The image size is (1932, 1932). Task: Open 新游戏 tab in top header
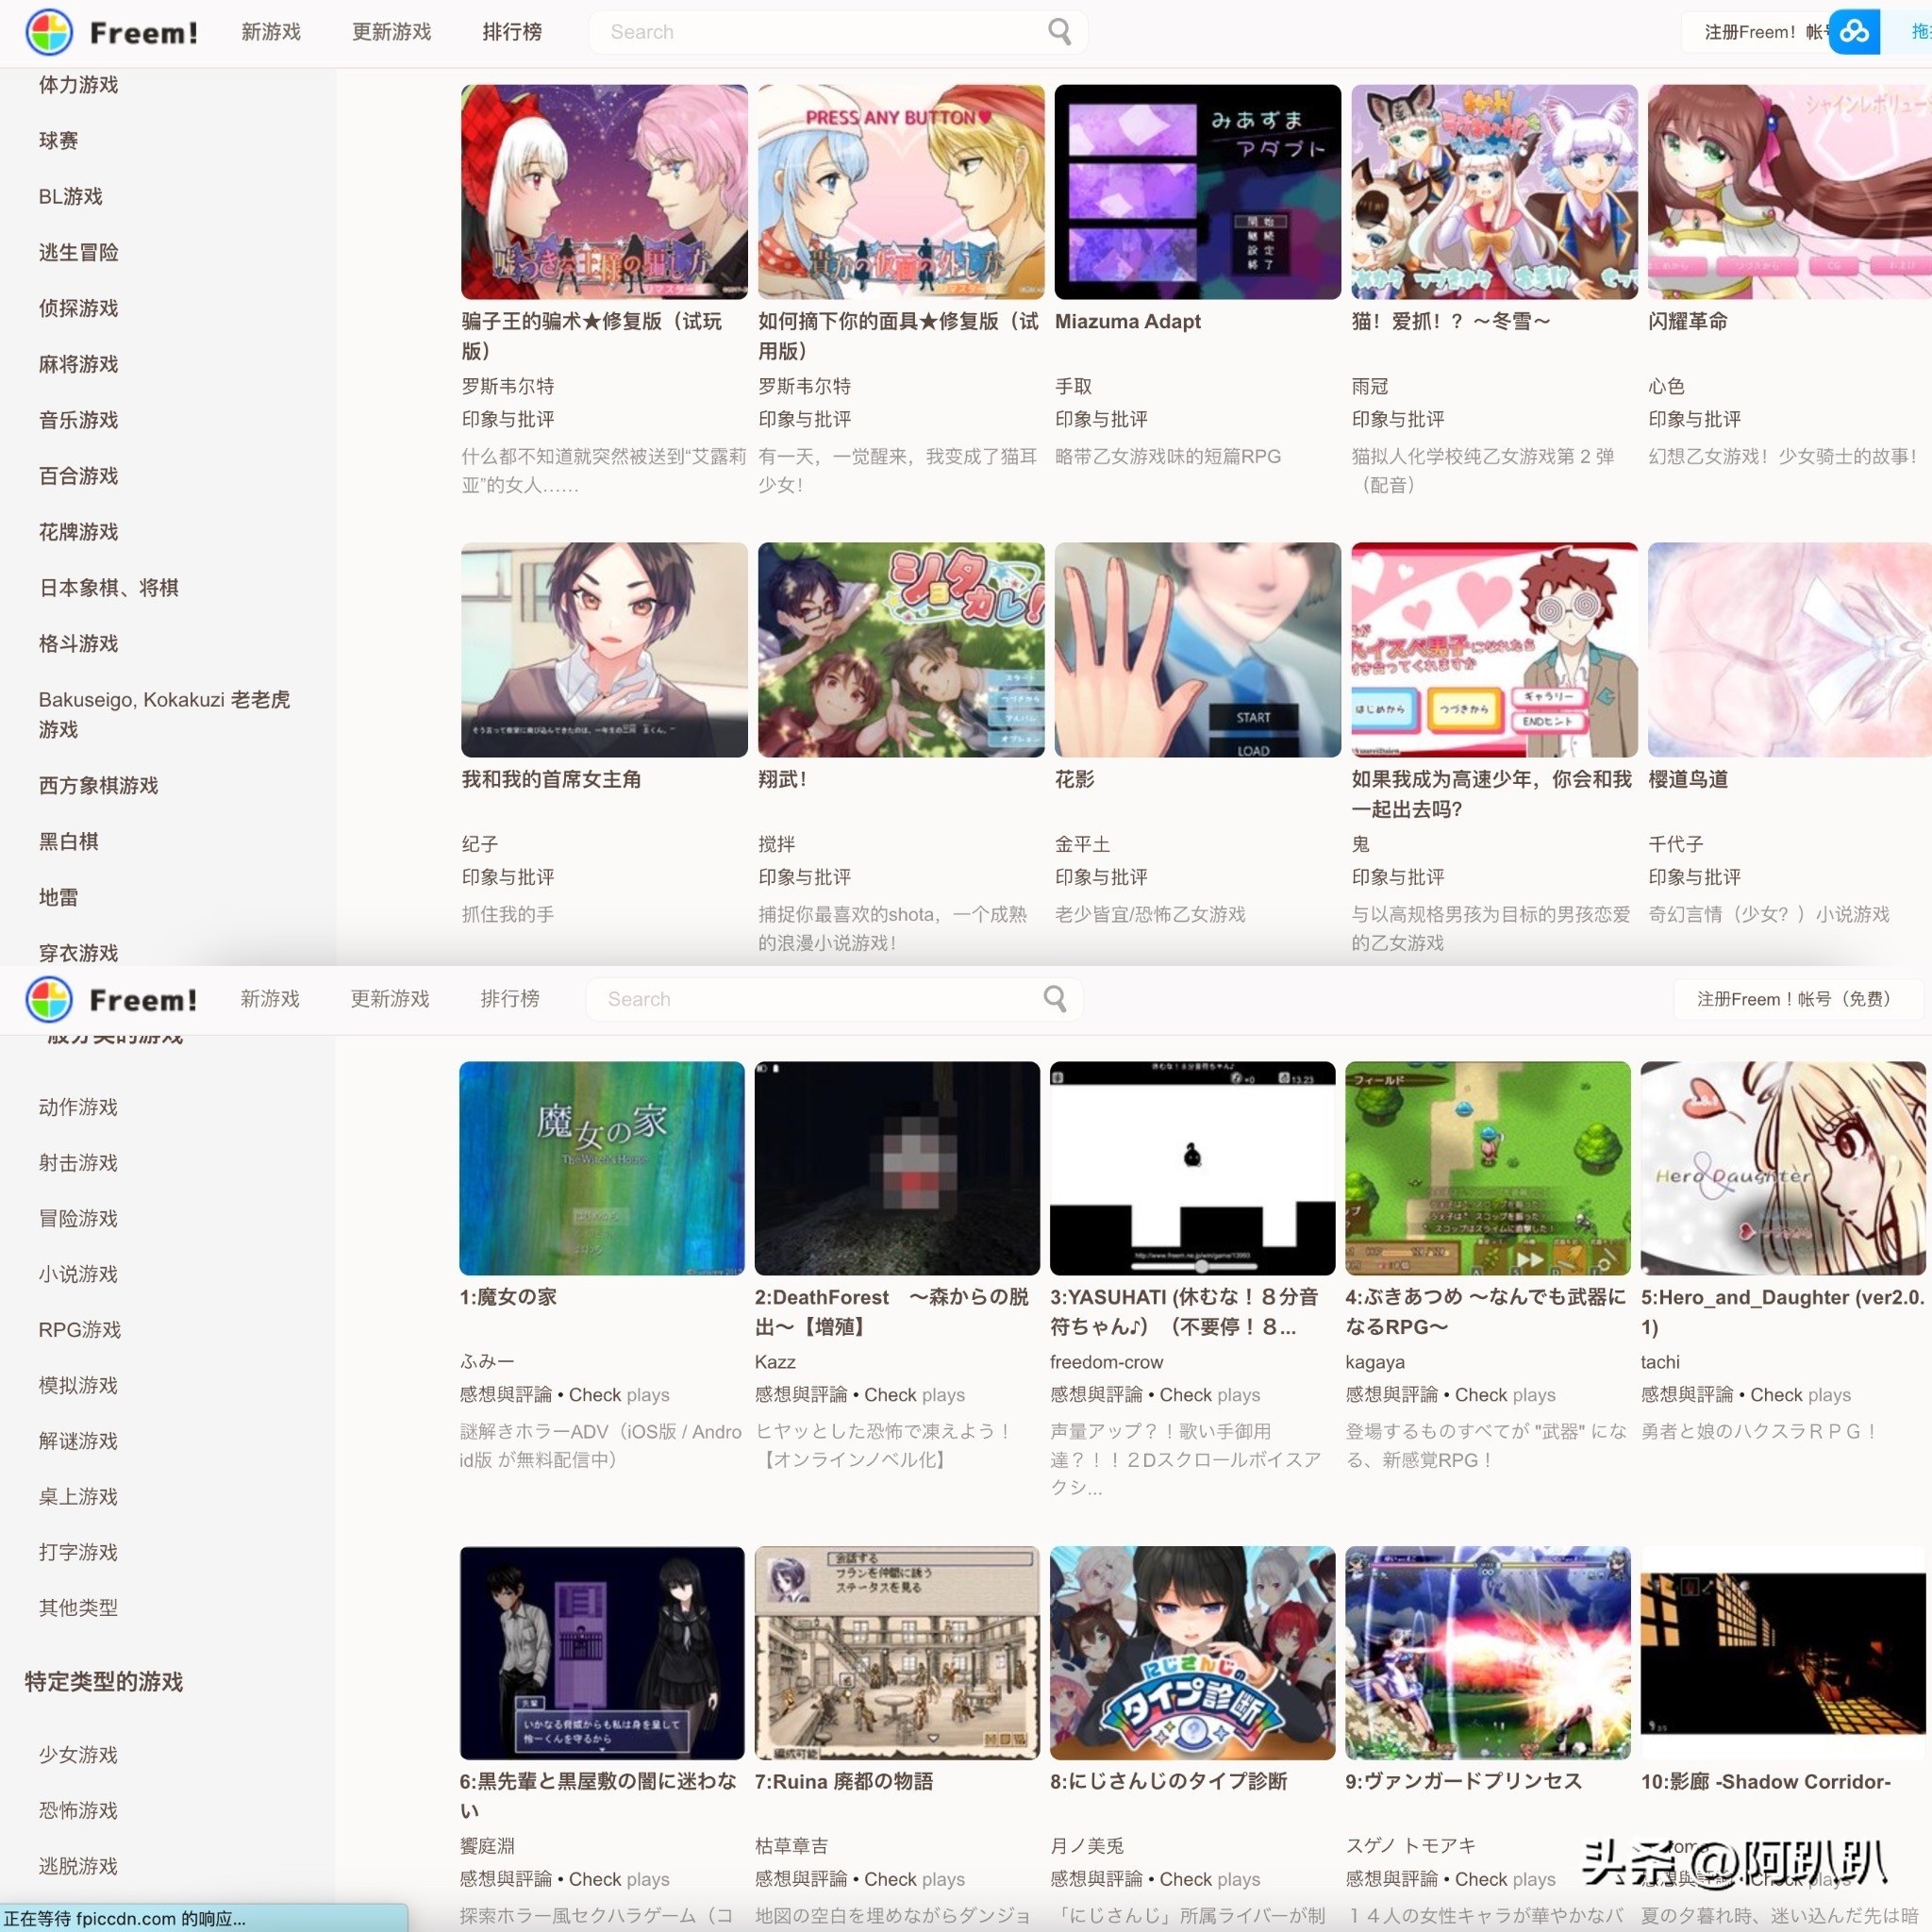pos(271,32)
